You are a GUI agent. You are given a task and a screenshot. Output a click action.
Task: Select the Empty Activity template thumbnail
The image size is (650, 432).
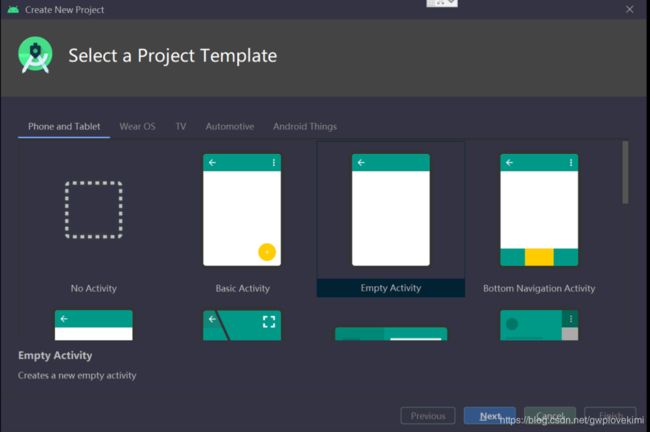point(391,210)
